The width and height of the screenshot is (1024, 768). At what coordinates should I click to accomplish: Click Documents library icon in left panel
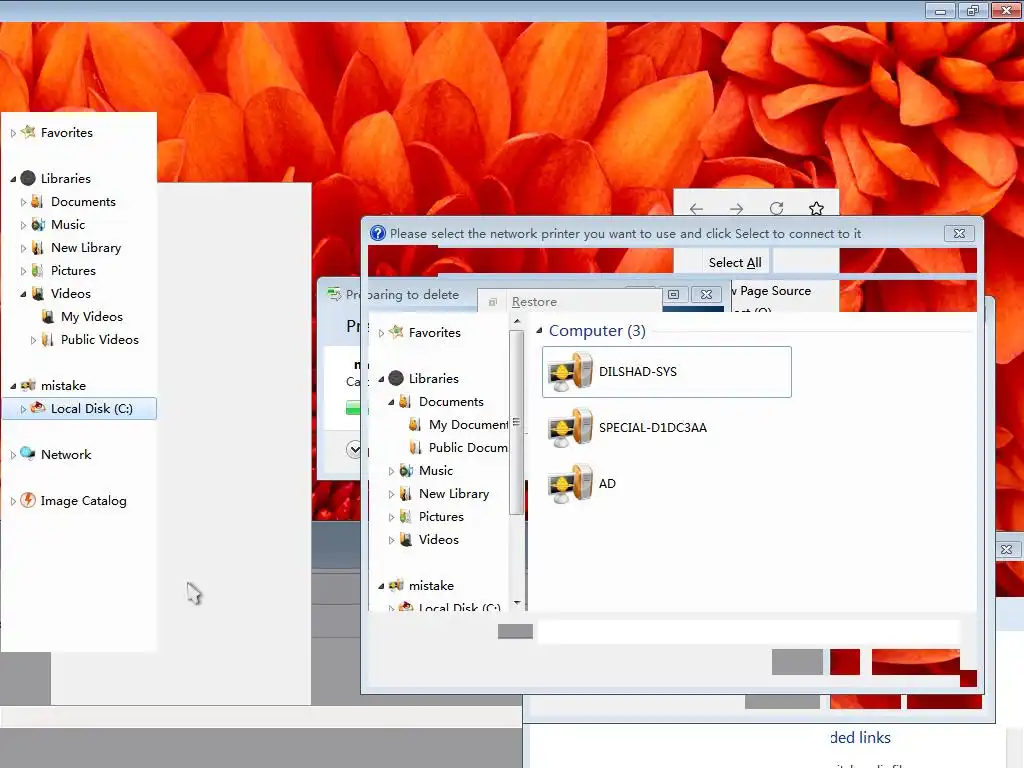click(x=38, y=201)
